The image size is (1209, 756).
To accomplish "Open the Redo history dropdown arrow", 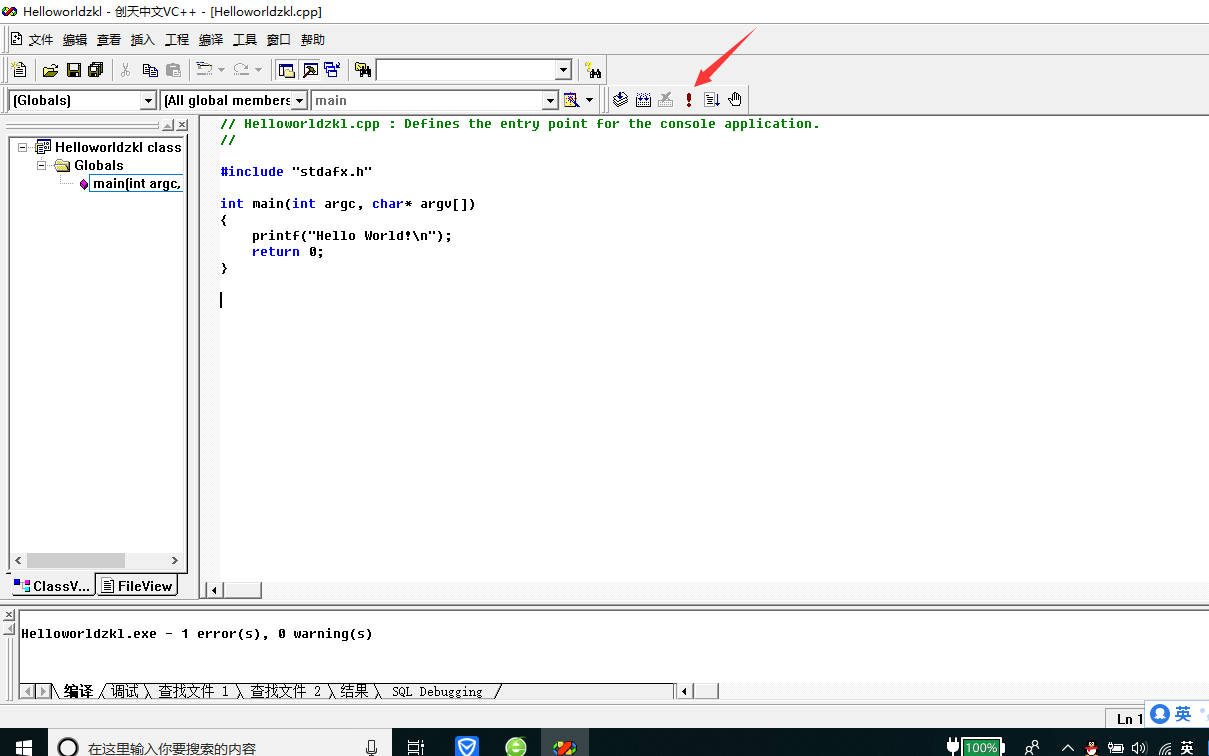I will [x=258, y=70].
